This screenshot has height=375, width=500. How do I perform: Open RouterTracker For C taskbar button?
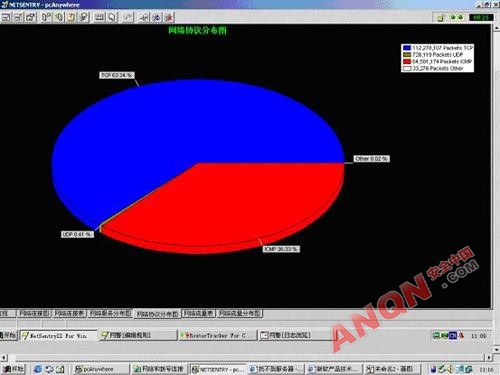[218, 335]
